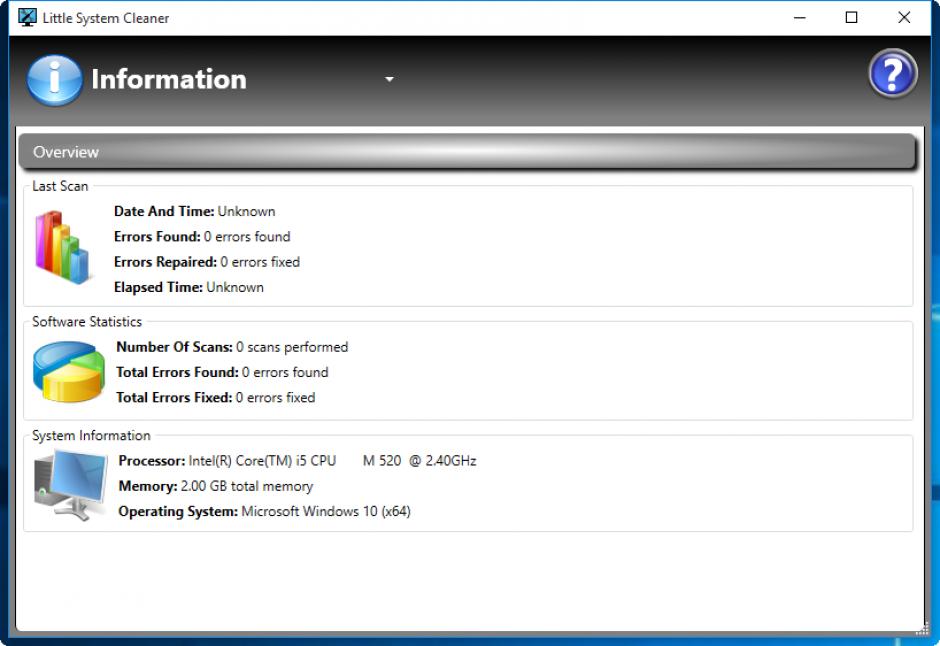The height and width of the screenshot is (646, 940).
Task: Click the Number Of Scans row
Action: coord(231,347)
